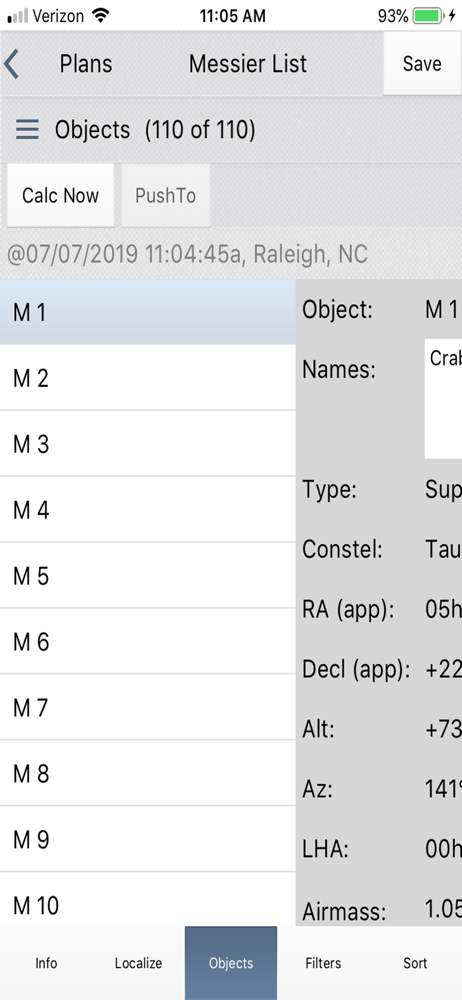The width and height of the screenshot is (462, 1000).
Task: Tap the Names text box
Action: tap(443, 399)
